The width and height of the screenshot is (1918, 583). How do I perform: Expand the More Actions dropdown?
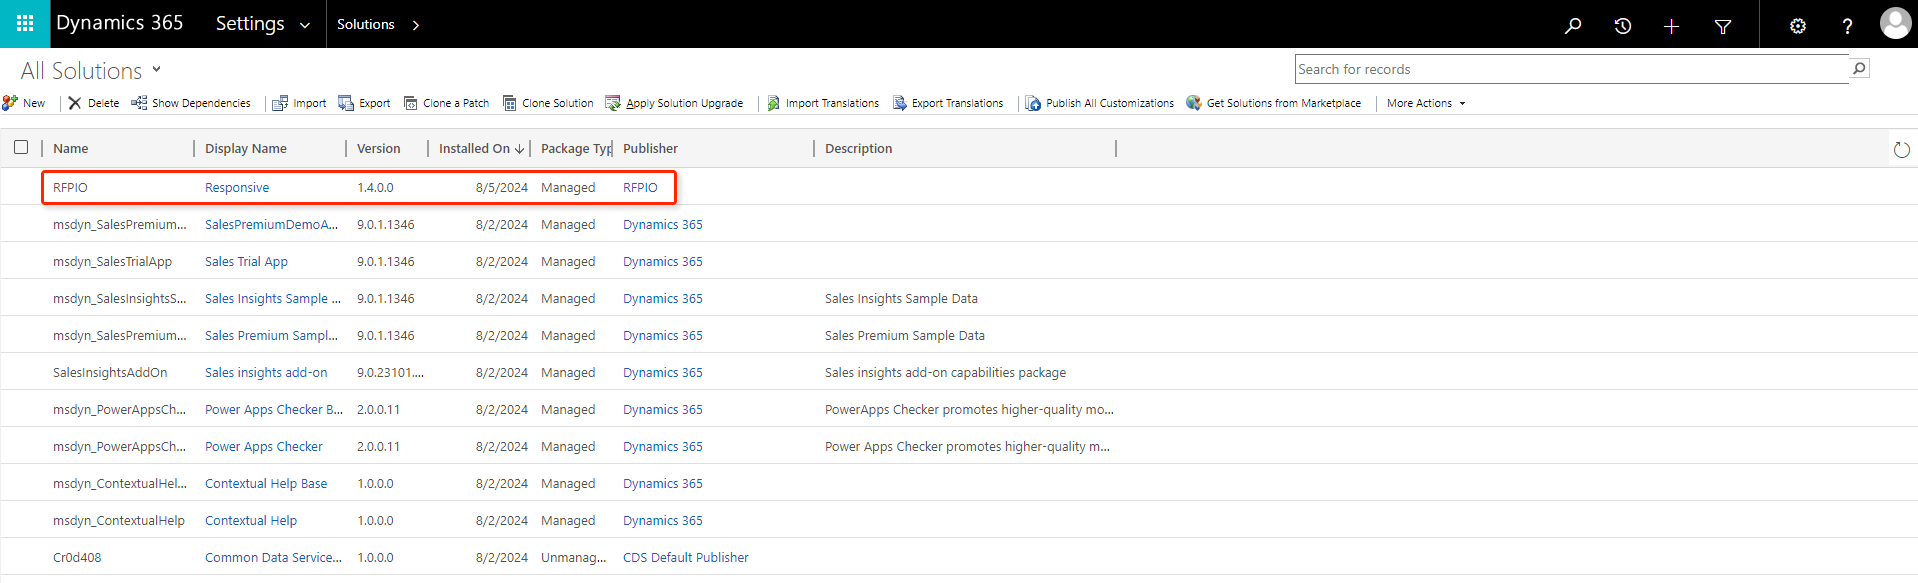(1426, 103)
